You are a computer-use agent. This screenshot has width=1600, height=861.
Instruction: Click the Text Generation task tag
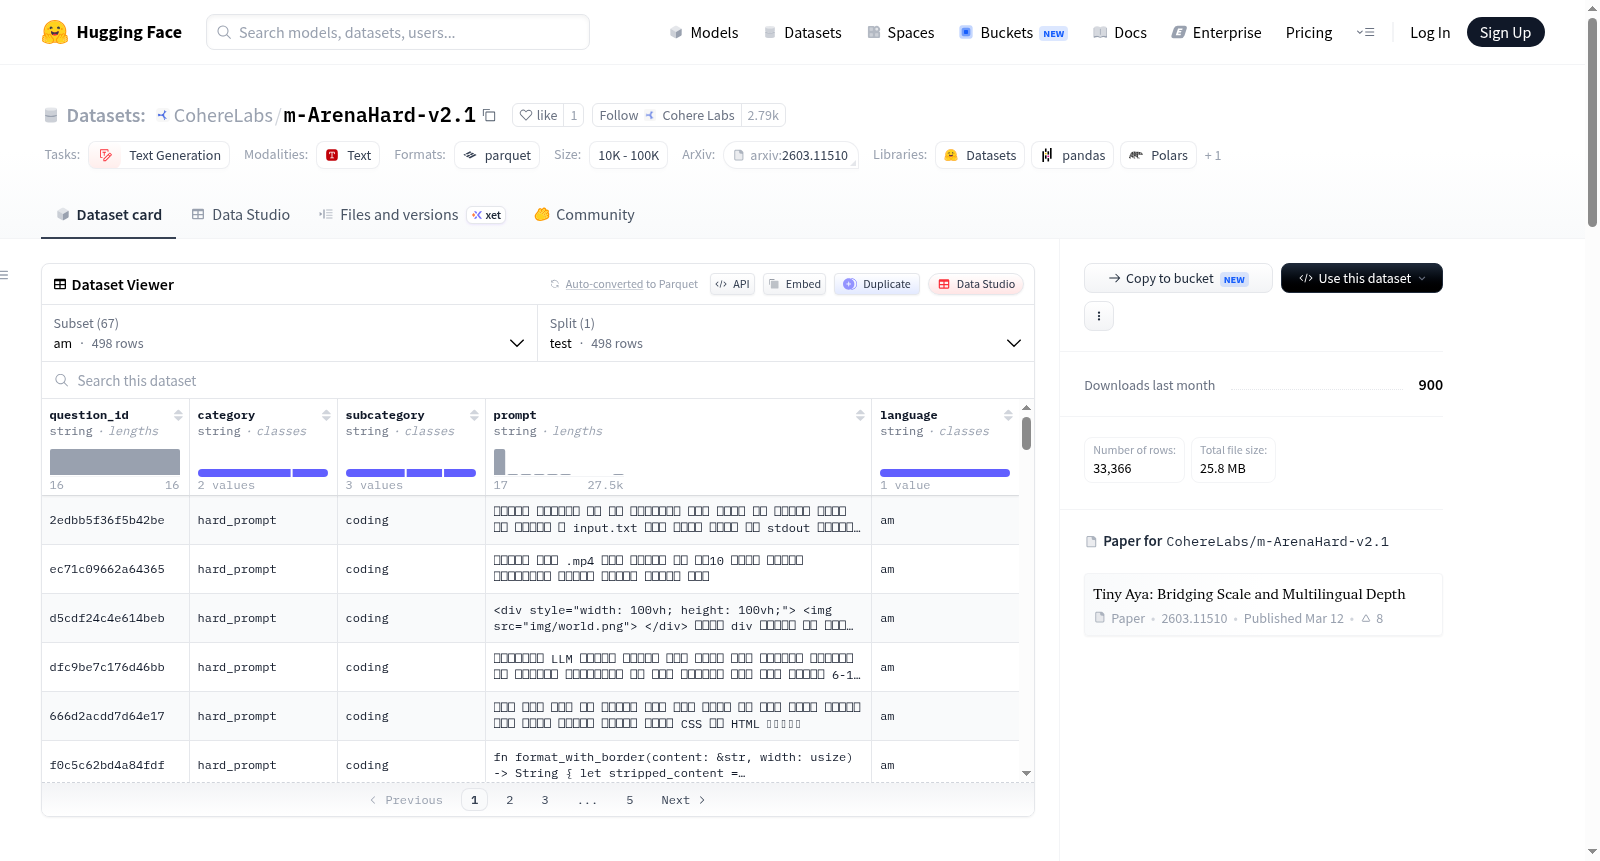[x=159, y=155]
